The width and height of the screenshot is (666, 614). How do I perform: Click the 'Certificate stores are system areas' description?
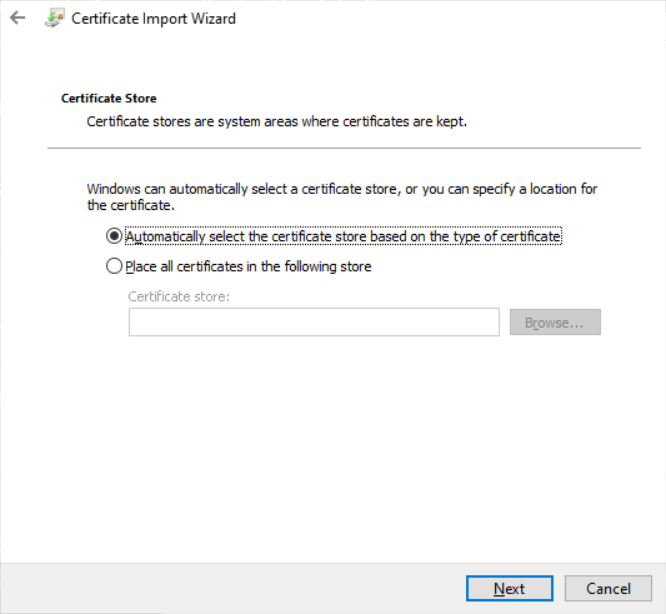click(x=277, y=121)
